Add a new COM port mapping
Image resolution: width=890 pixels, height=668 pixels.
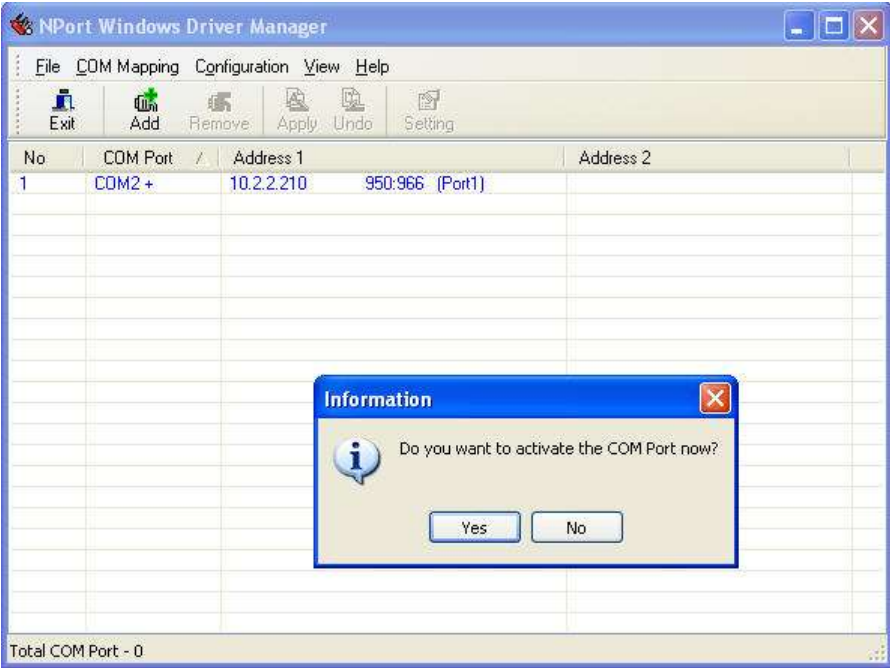pos(145,111)
